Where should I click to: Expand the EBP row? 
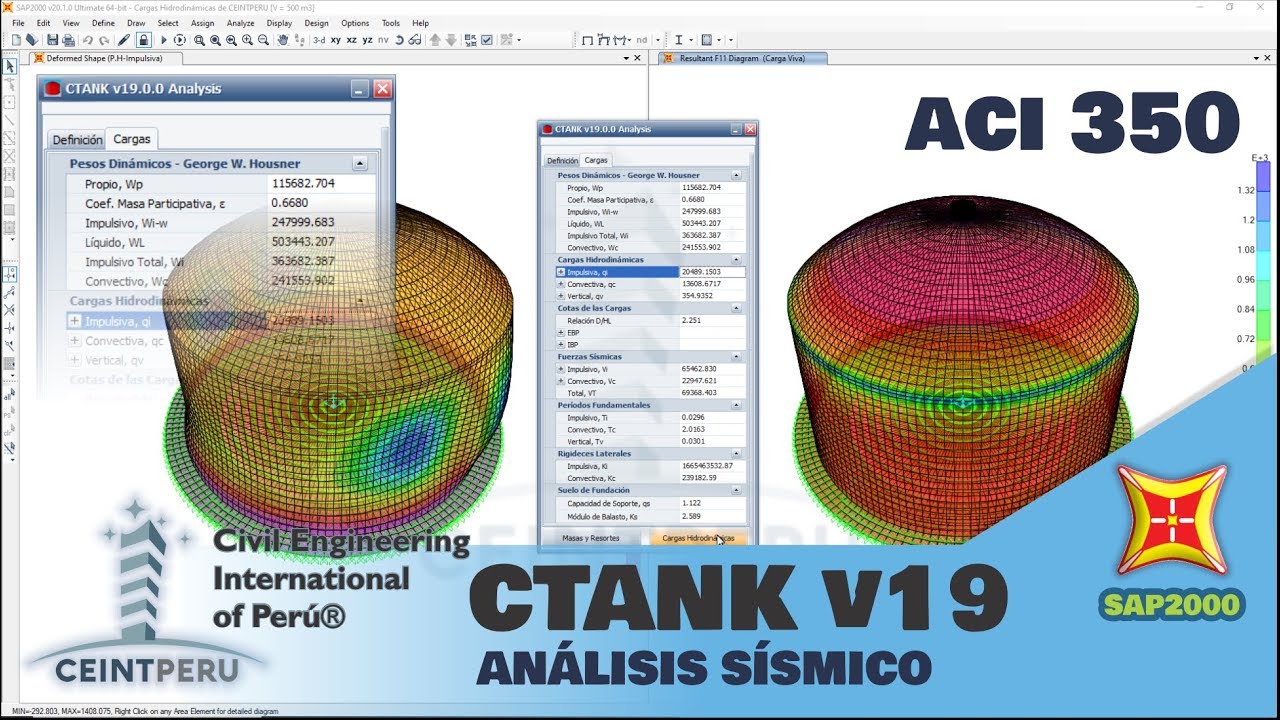[561, 332]
